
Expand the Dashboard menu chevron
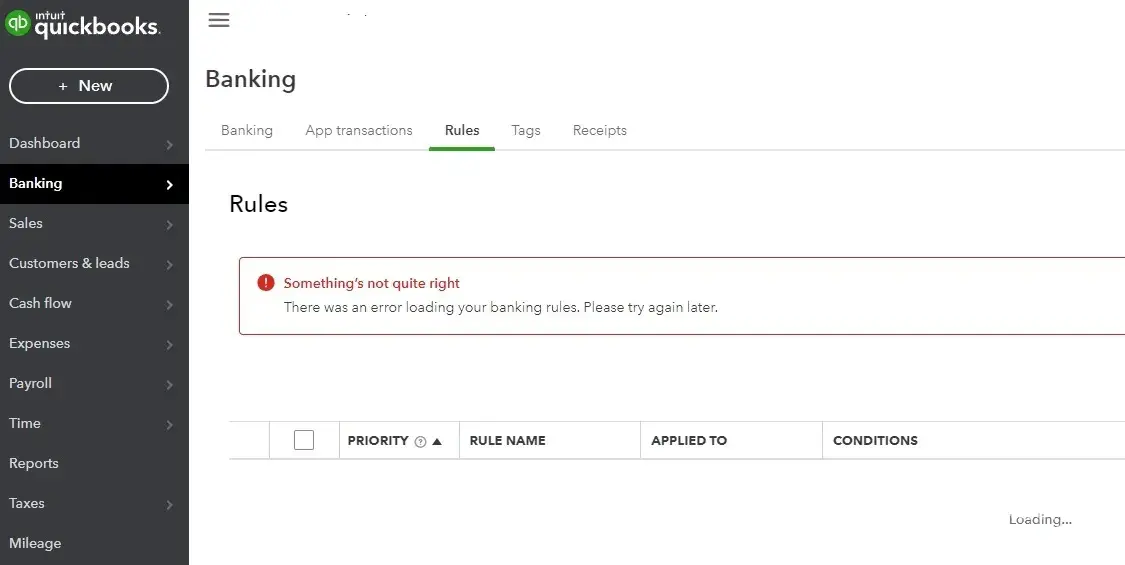click(169, 144)
